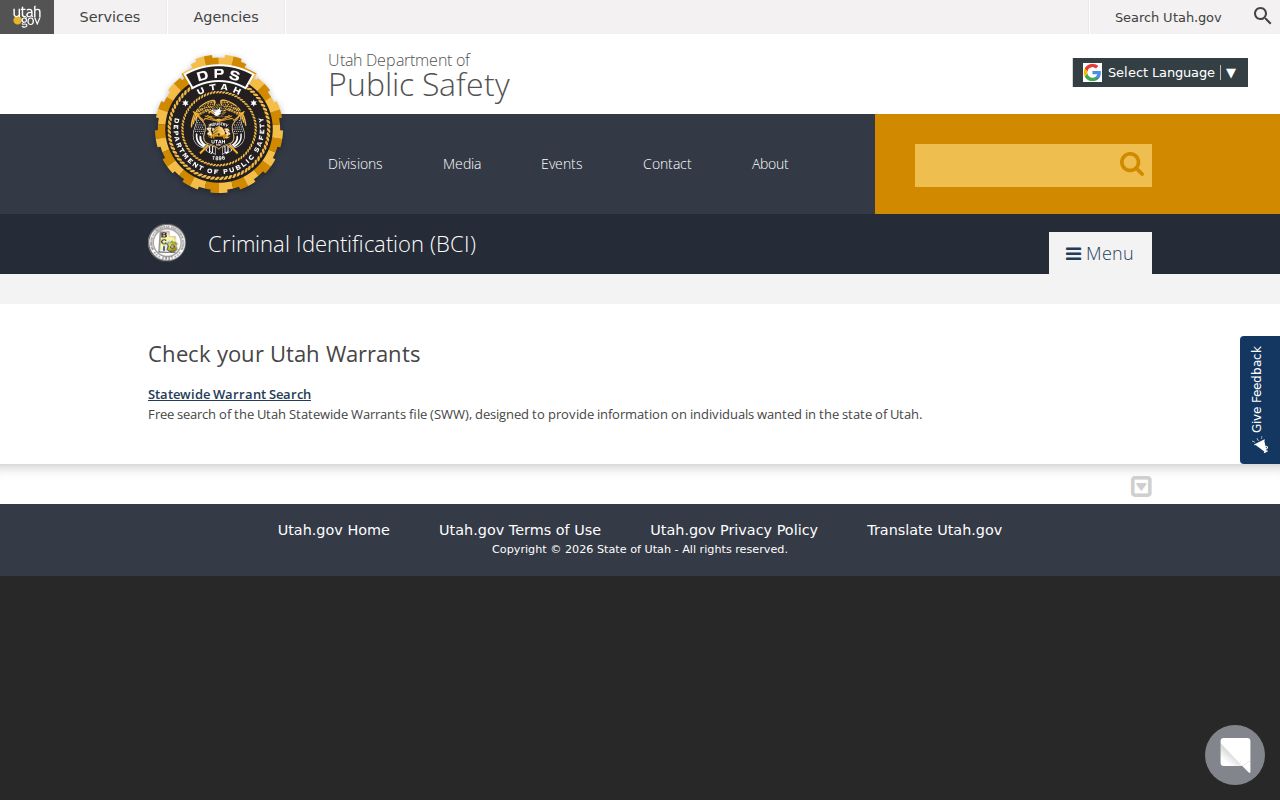Open the chat bubble widget

coord(1235,755)
